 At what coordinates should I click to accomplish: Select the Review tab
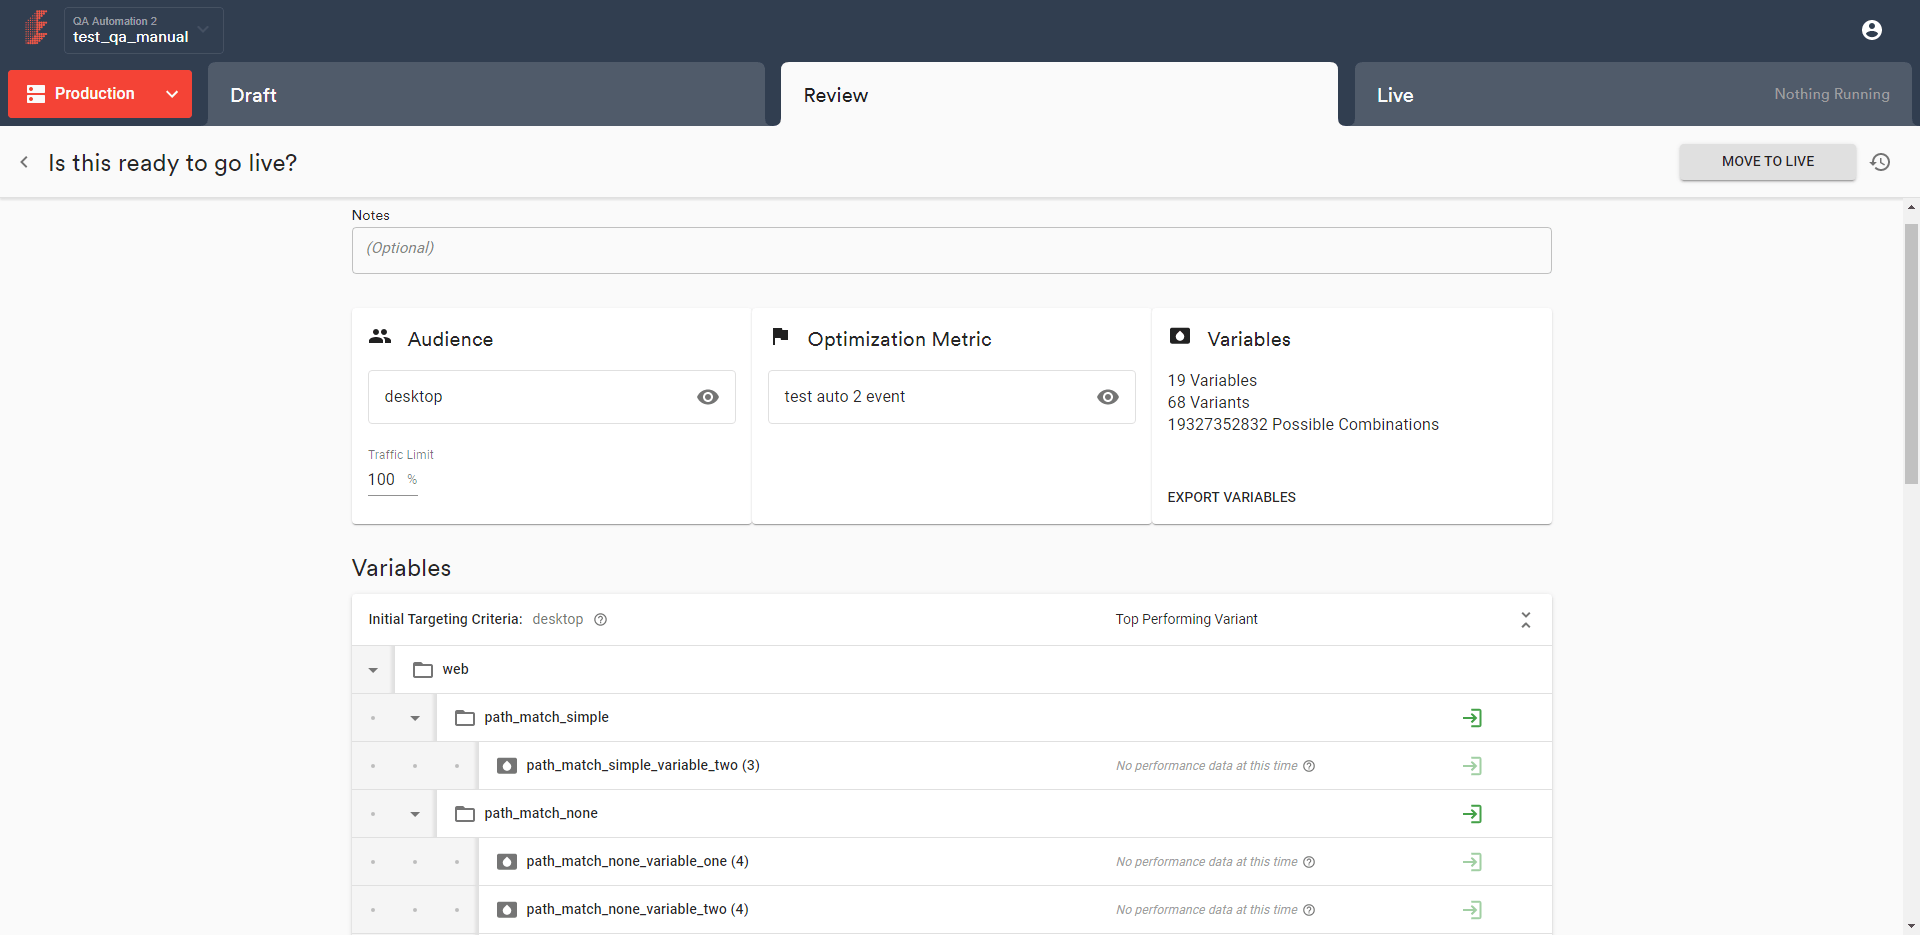(x=1059, y=94)
